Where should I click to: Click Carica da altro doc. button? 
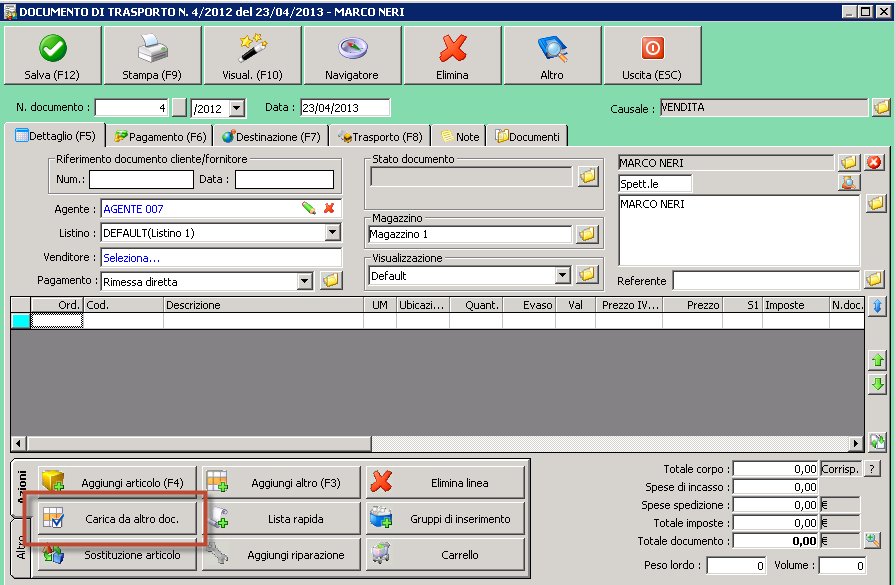[x=117, y=519]
